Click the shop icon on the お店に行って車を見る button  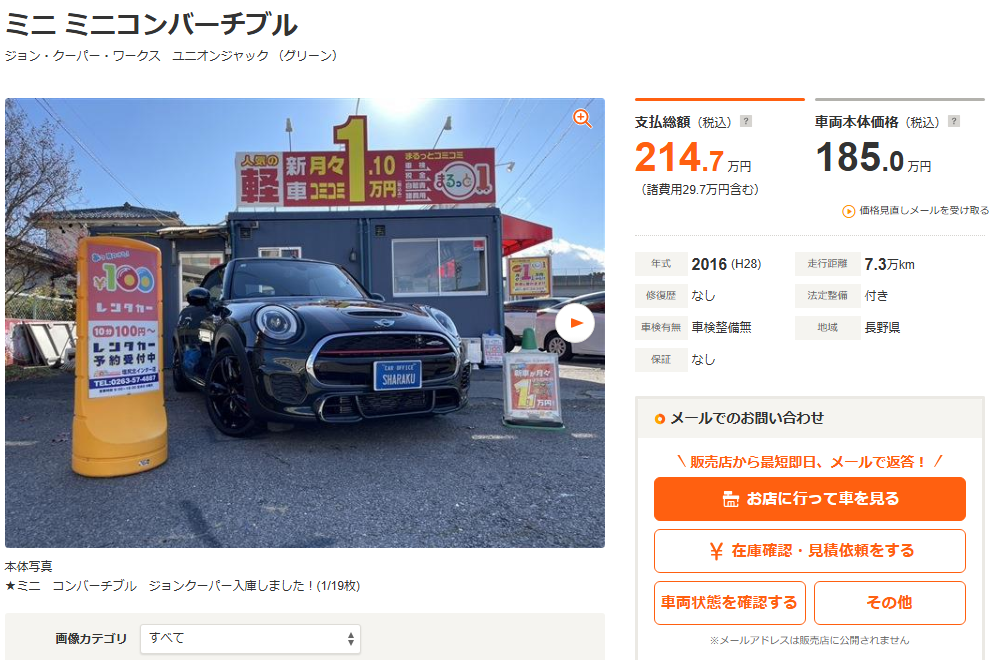click(x=730, y=499)
